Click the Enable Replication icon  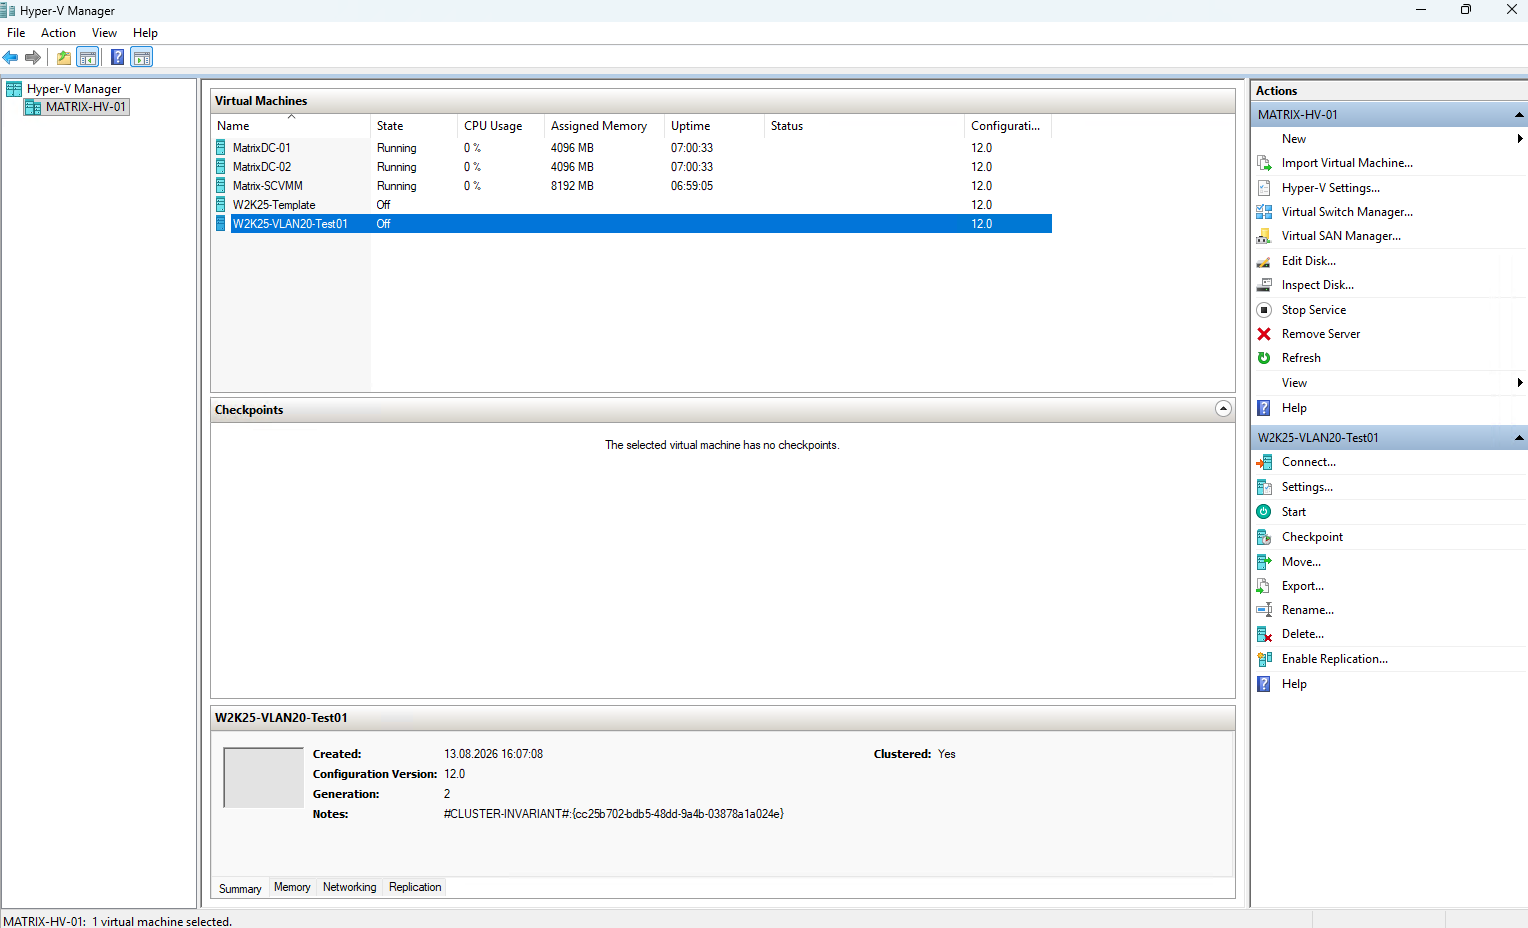1264,659
